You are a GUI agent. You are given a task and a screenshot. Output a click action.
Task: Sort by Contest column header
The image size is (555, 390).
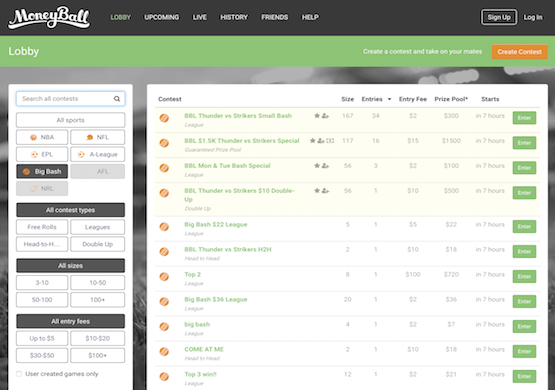[170, 99]
